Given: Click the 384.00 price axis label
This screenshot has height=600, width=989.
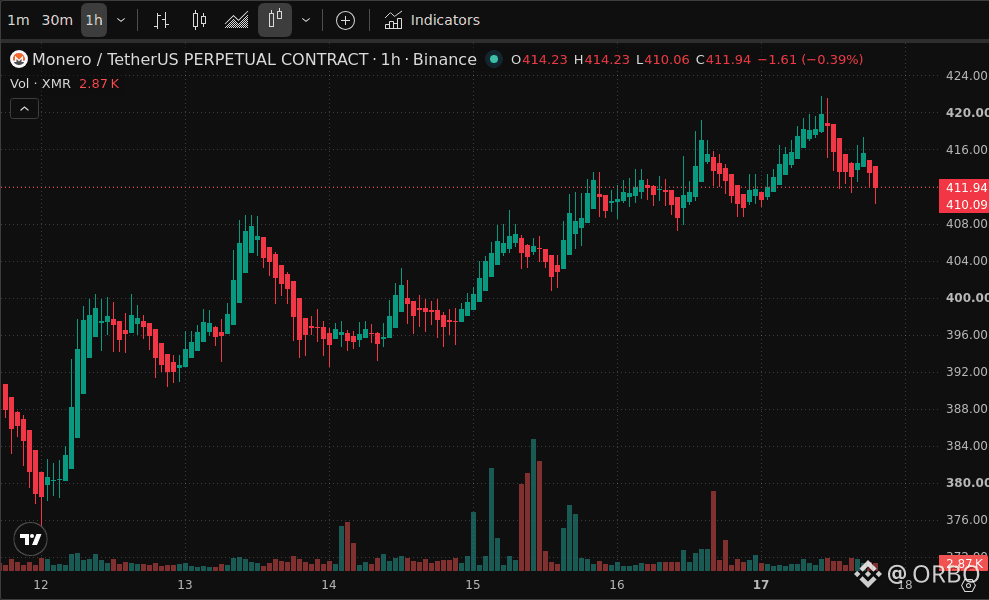Looking at the screenshot, I should coord(966,445).
